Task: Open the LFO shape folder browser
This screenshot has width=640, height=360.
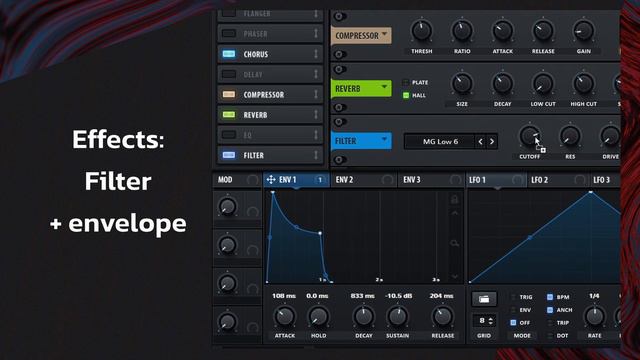Action: pos(484,299)
